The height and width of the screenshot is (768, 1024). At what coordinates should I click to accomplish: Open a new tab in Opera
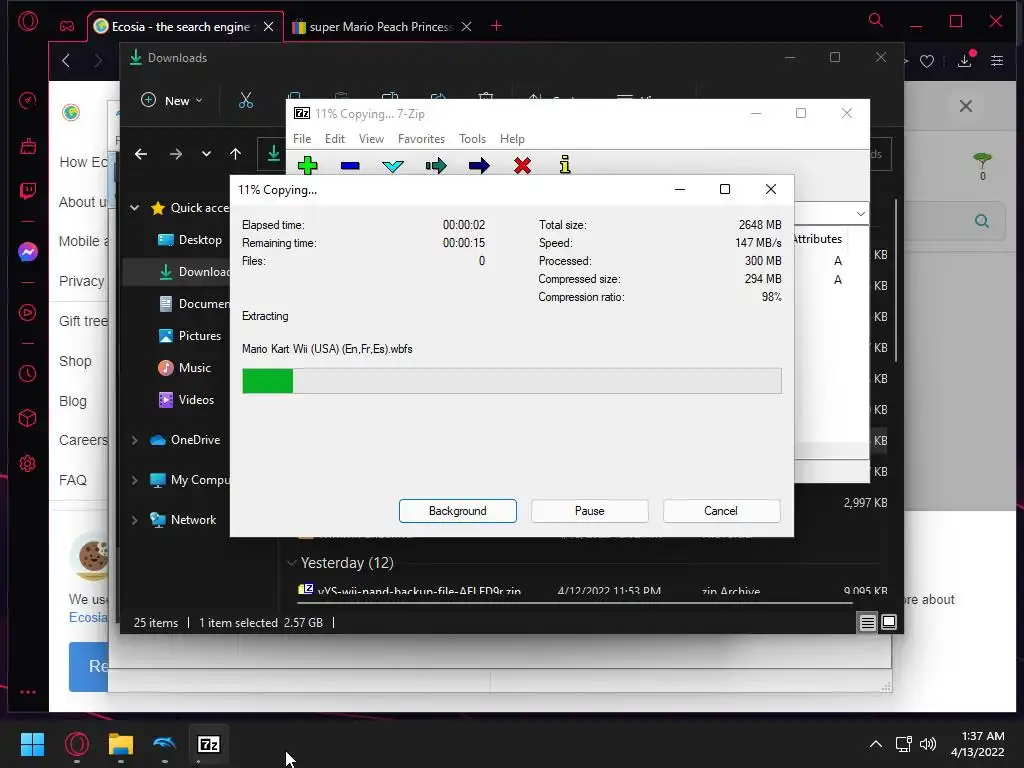pyautogui.click(x=496, y=26)
